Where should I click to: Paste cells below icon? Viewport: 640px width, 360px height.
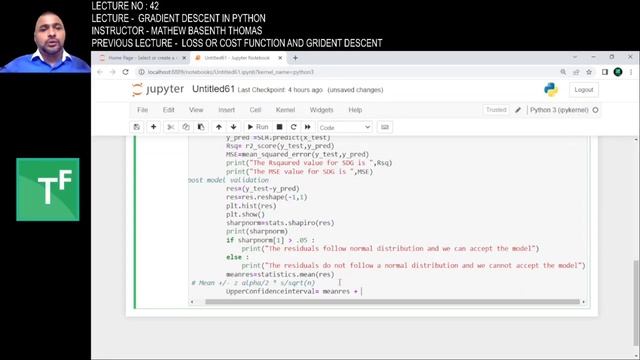pos(201,127)
